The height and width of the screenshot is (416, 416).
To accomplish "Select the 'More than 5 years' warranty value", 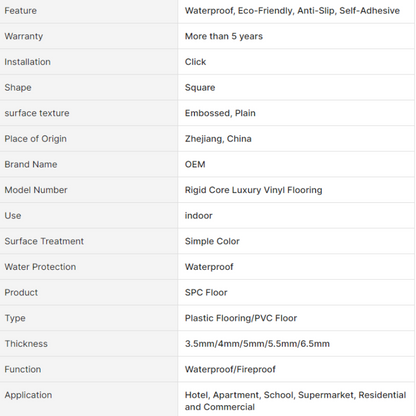I will tap(224, 36).
